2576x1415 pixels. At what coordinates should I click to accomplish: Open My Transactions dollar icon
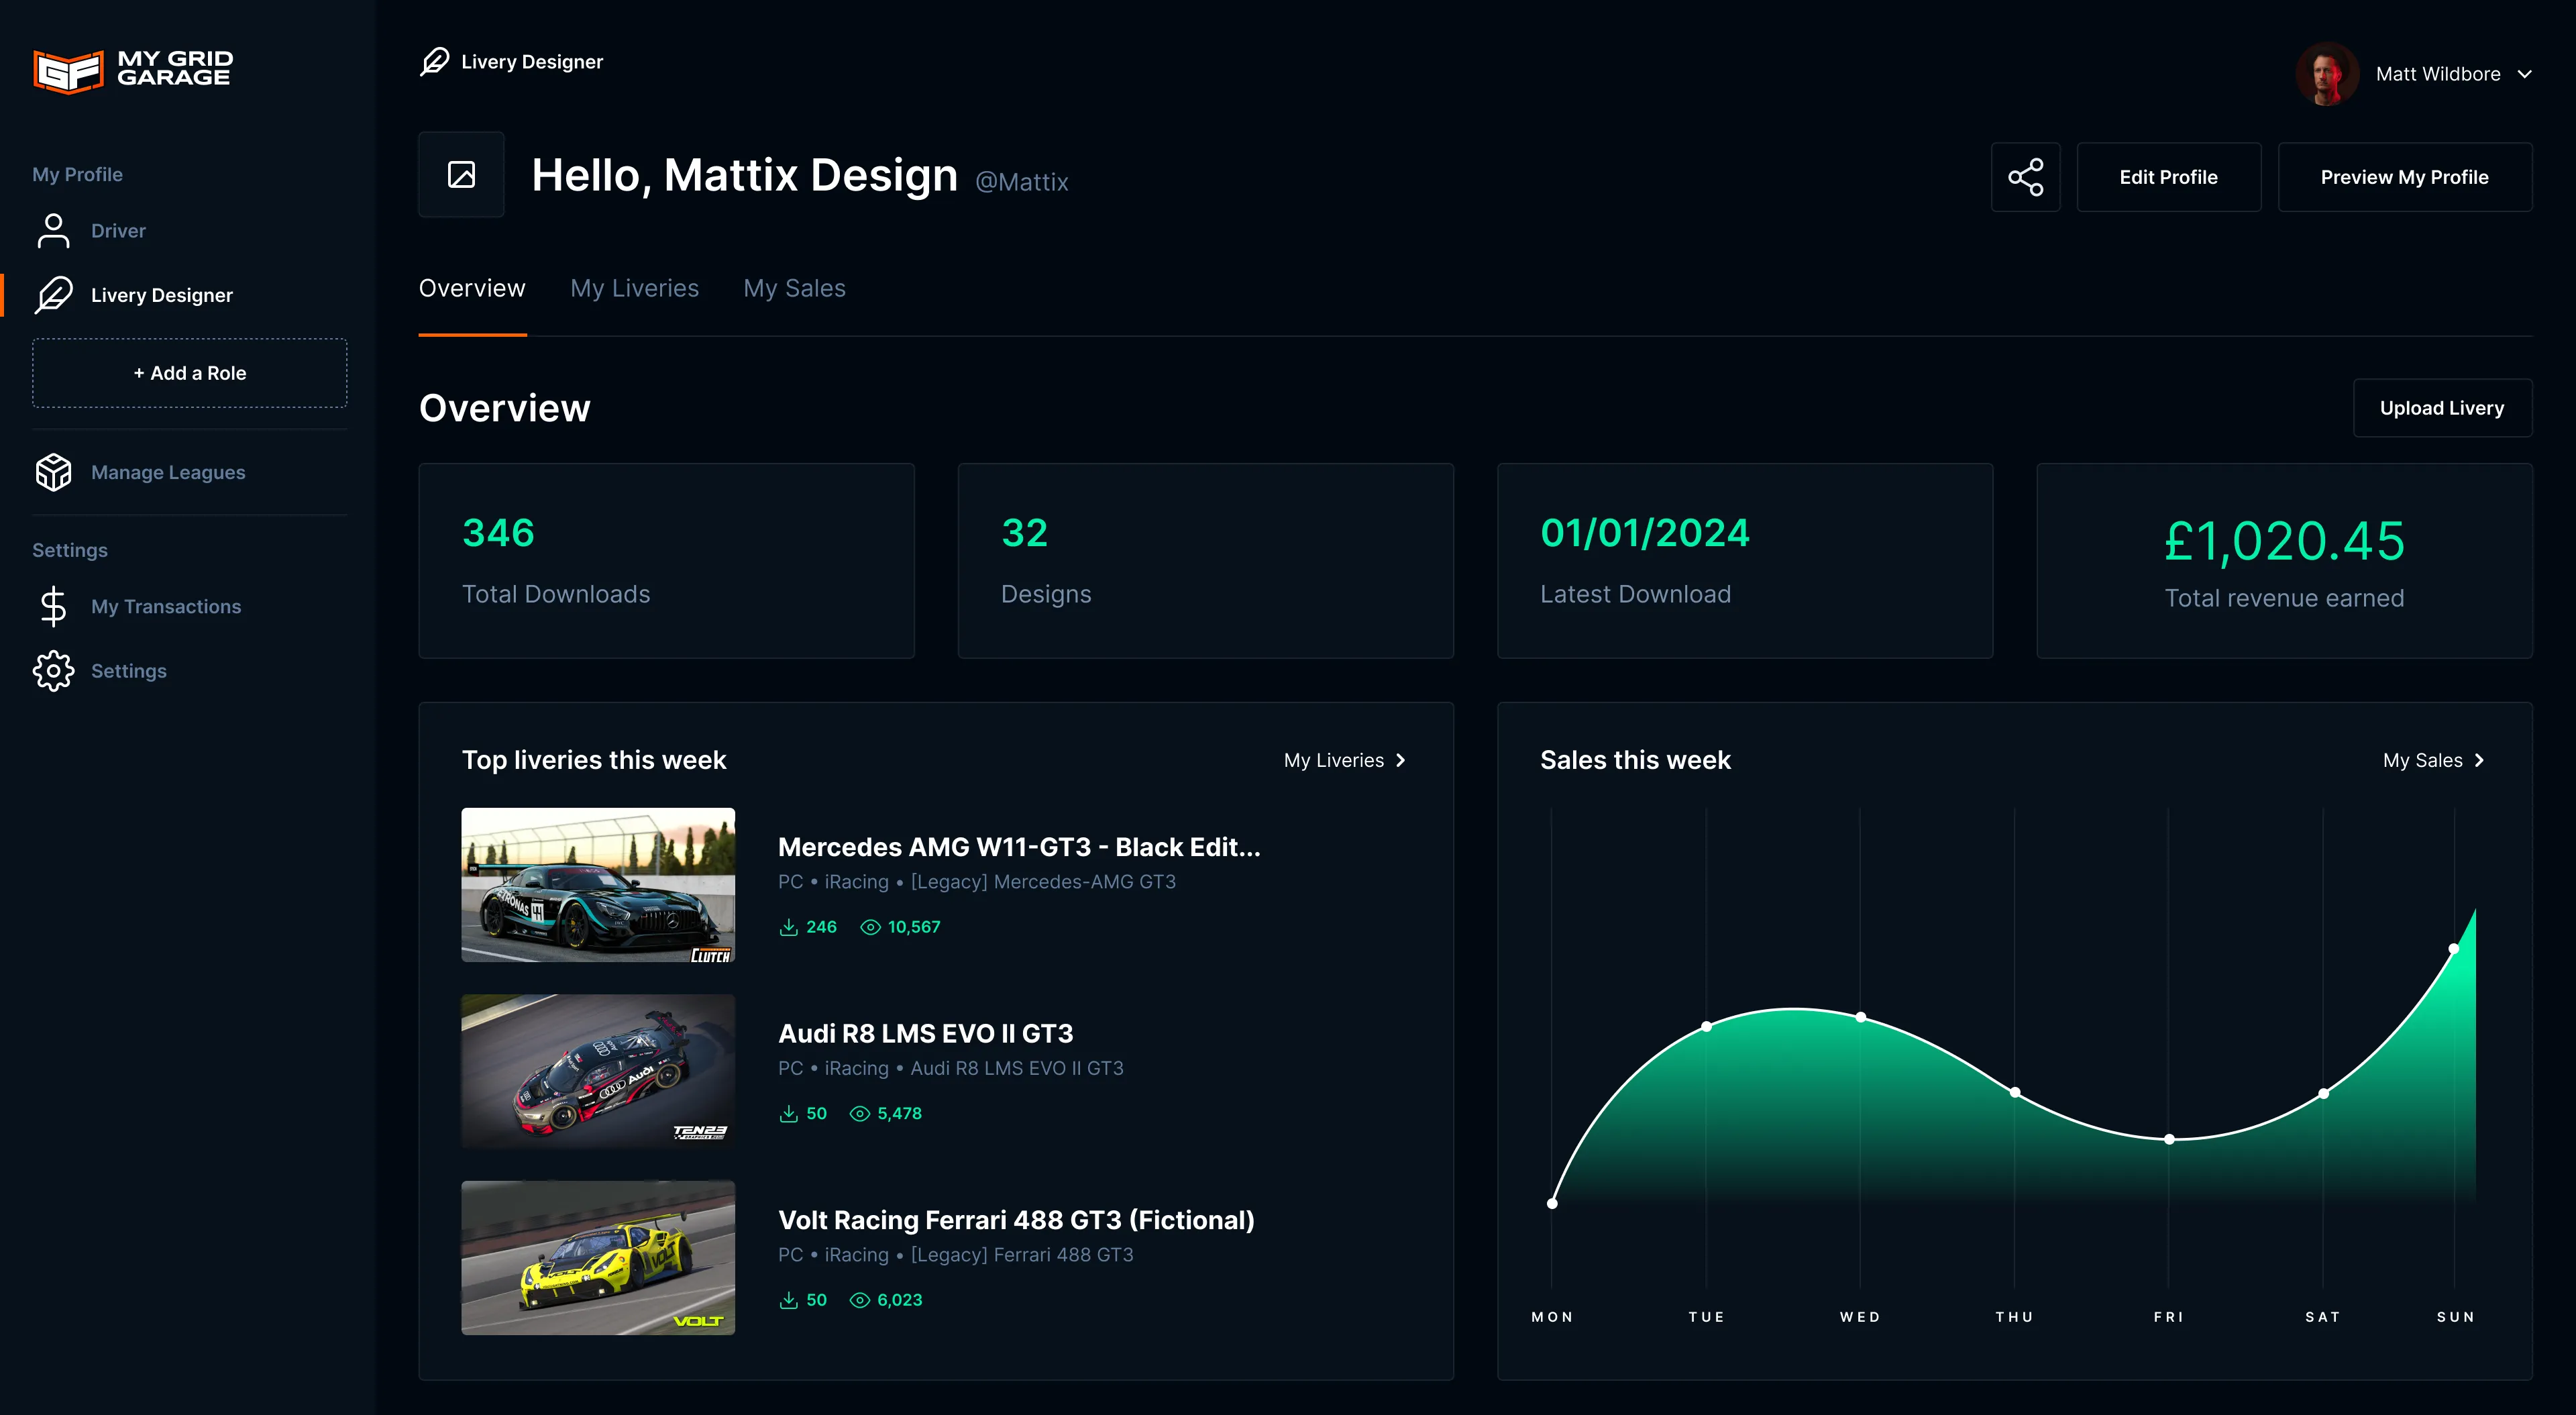click(53, 606)
